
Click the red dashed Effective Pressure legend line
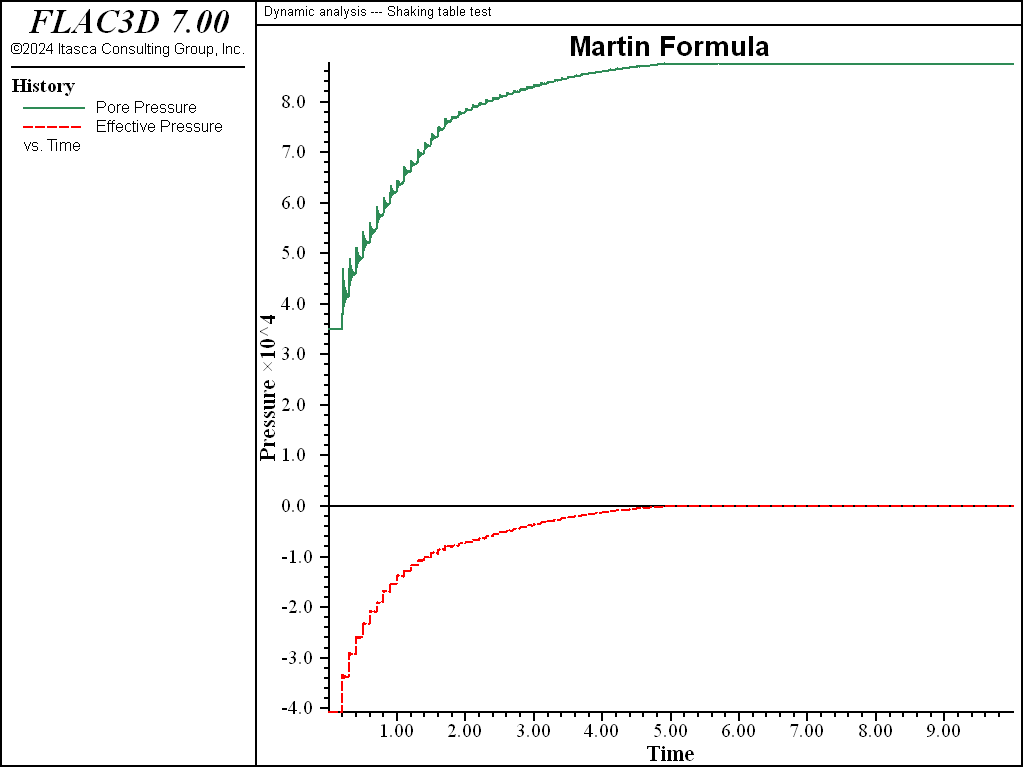[54, 127]
